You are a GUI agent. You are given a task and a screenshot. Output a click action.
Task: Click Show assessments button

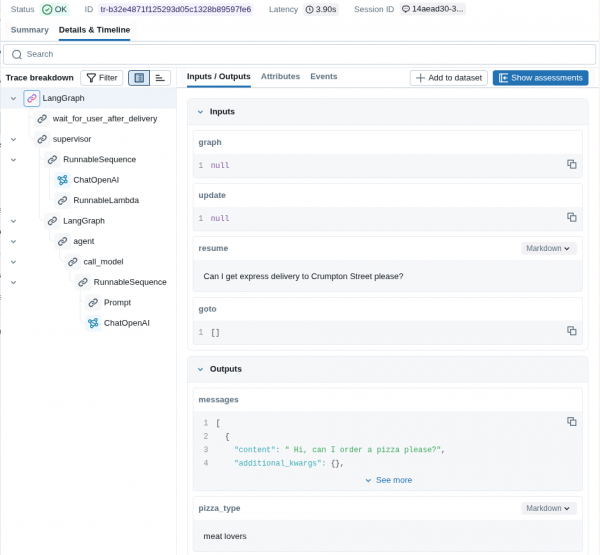click(x=541, y=78)
